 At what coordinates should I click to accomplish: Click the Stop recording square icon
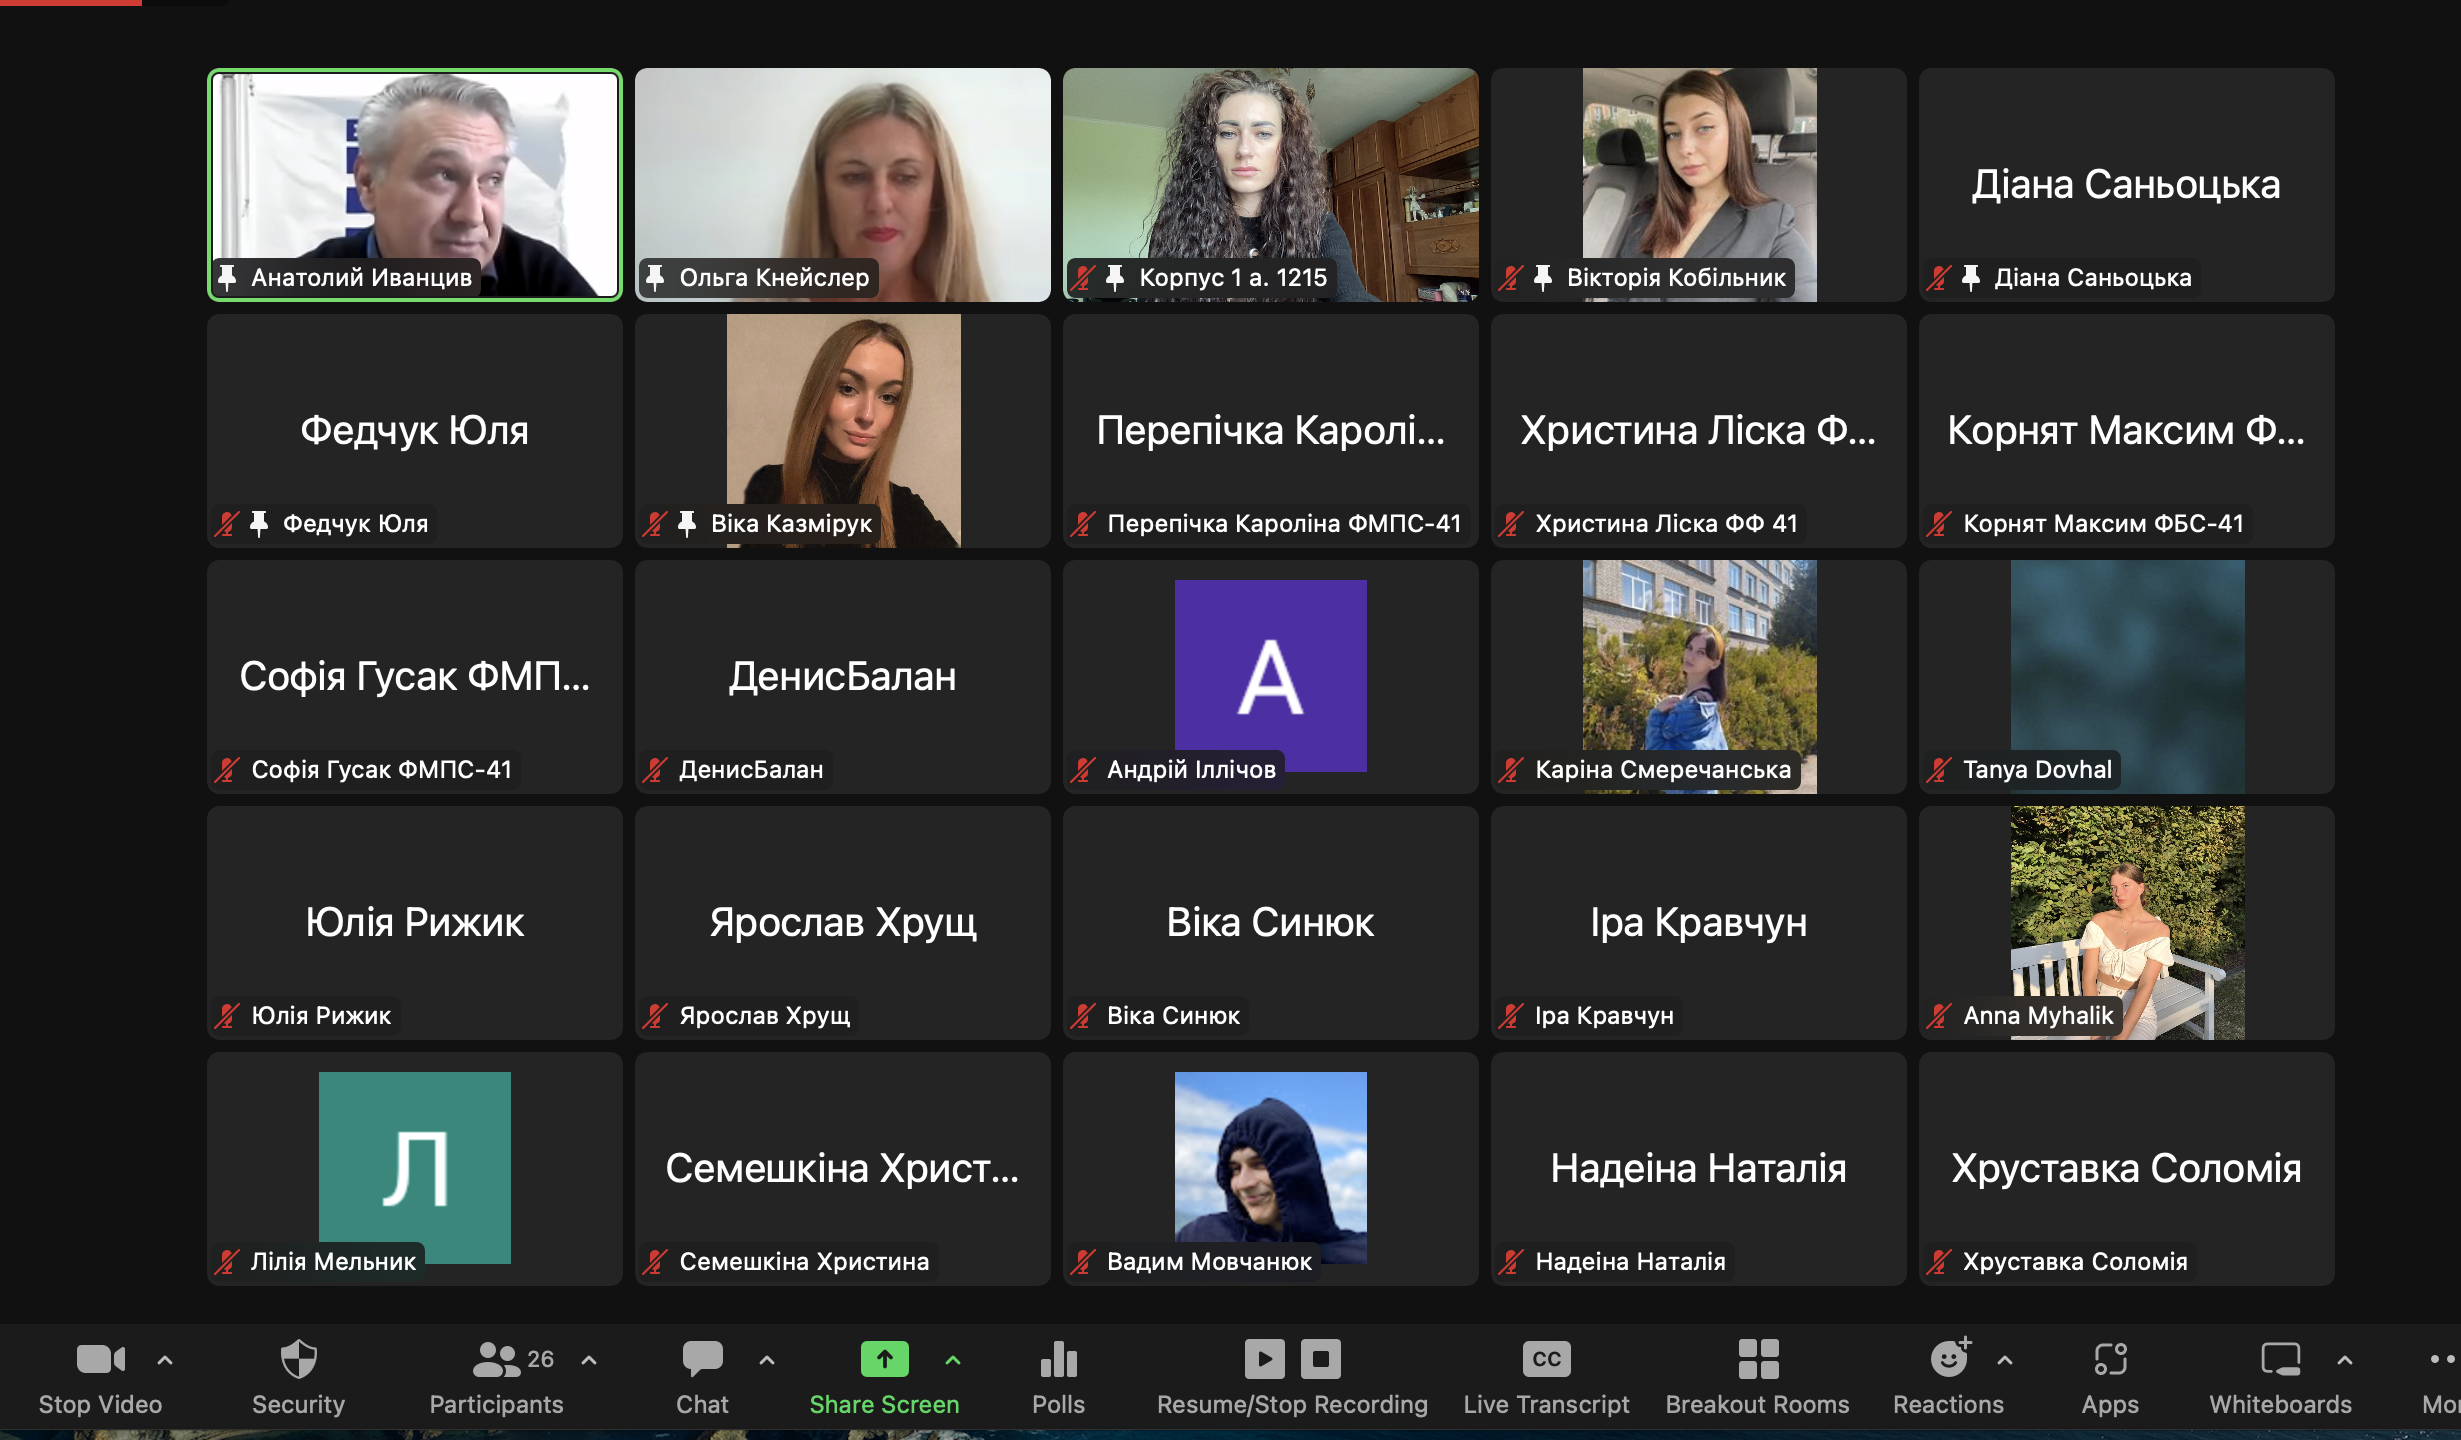pyautogui.click(x=1320, y=1359)
